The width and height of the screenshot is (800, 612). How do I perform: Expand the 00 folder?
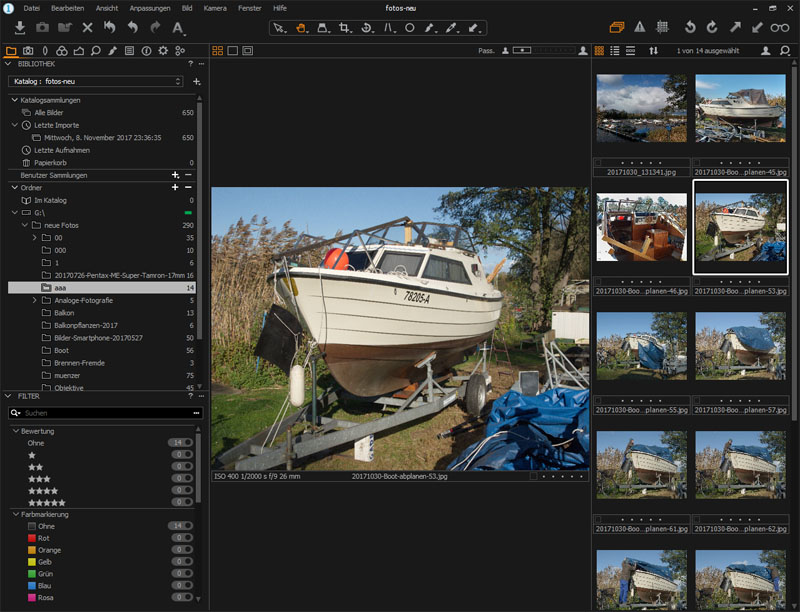(x=34, y=238)
